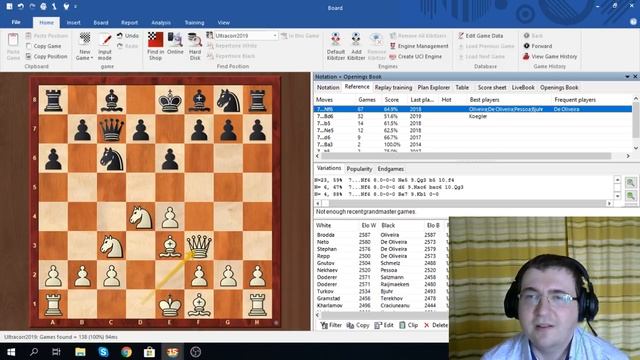Viewport: 640px width, 360px height.
Task: Sort by the Games column header
Action: pos(367,100)
